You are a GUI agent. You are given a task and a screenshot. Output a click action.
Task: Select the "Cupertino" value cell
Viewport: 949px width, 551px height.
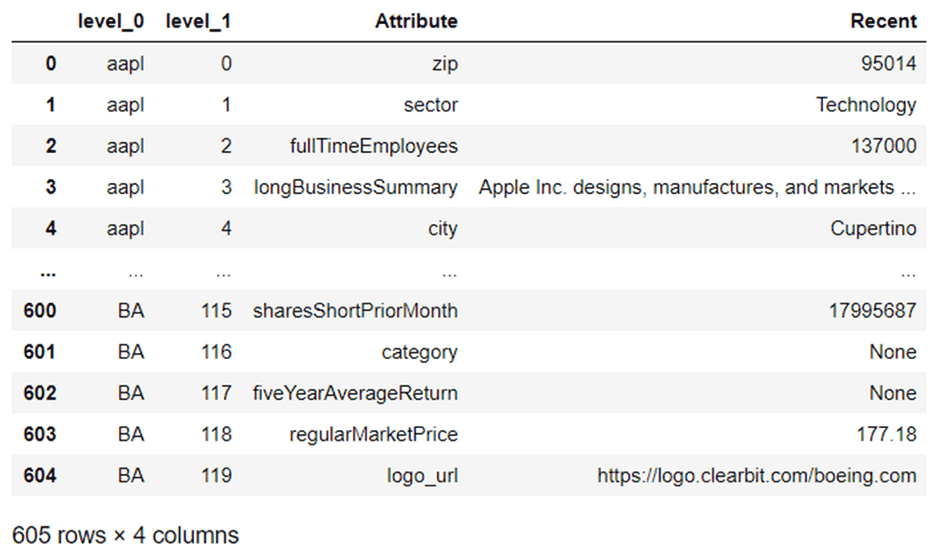pos(873,228)
